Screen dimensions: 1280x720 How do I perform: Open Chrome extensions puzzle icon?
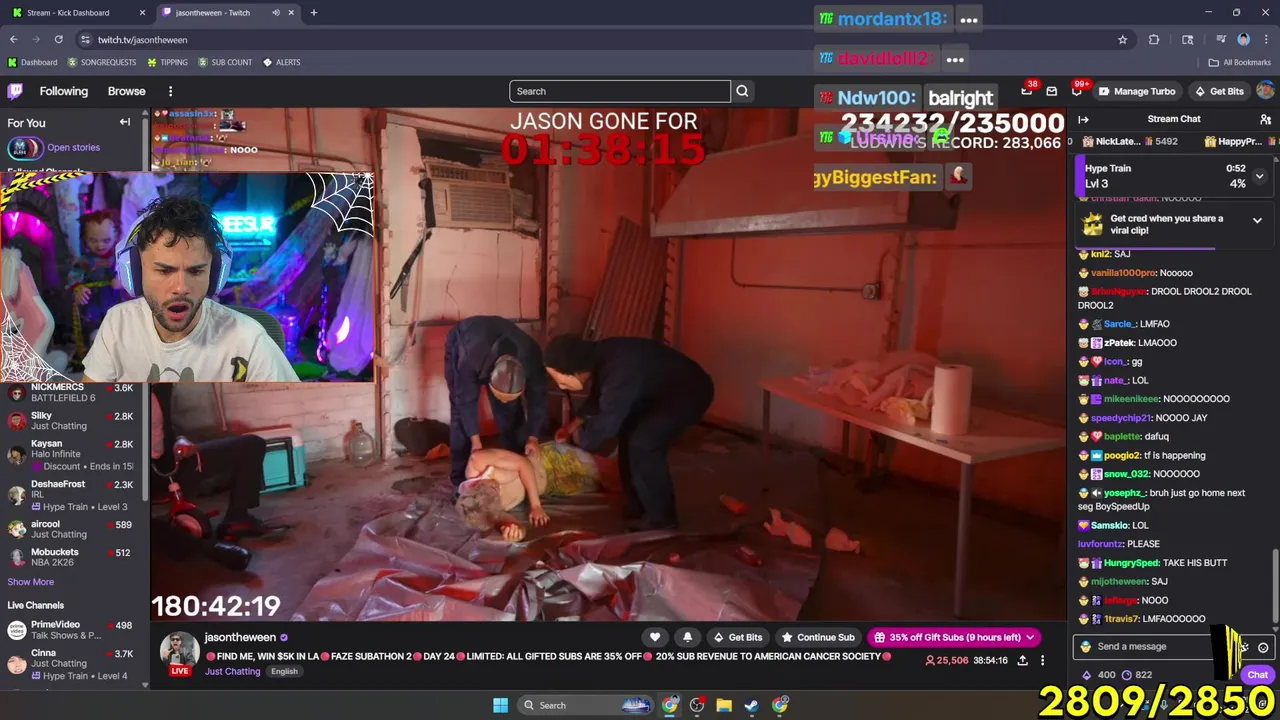(1154, 40)
